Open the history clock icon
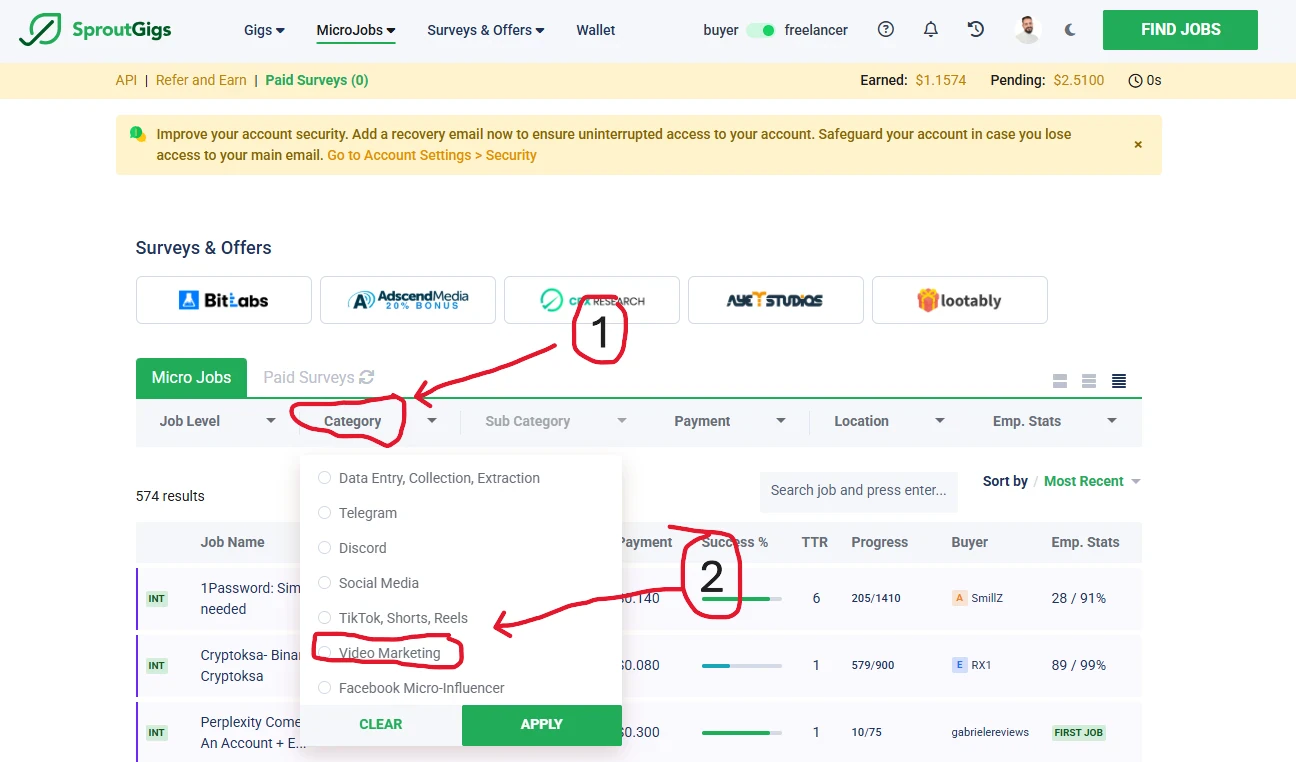Viewport: 1296px width, 762px height. pyautogui.click(x=976, y=30)
